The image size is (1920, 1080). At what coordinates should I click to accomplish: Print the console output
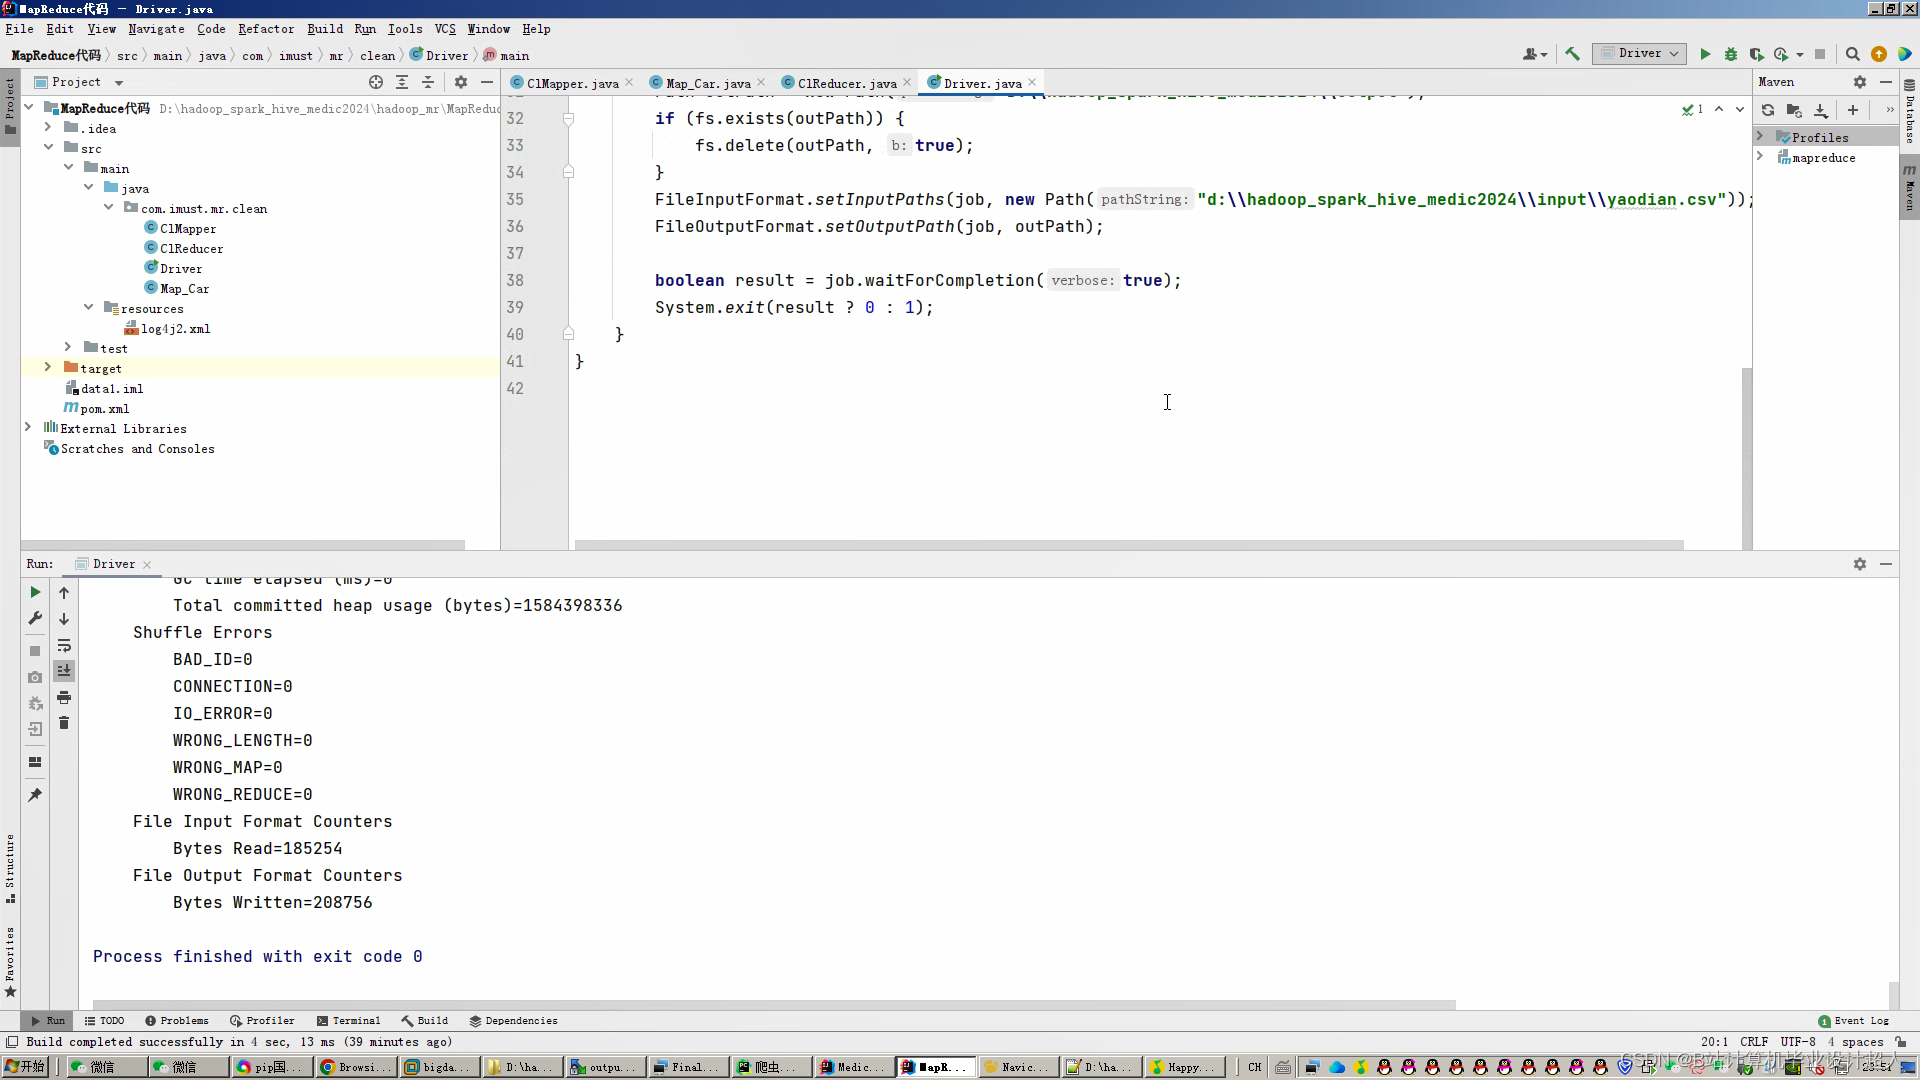coord(64,697)
